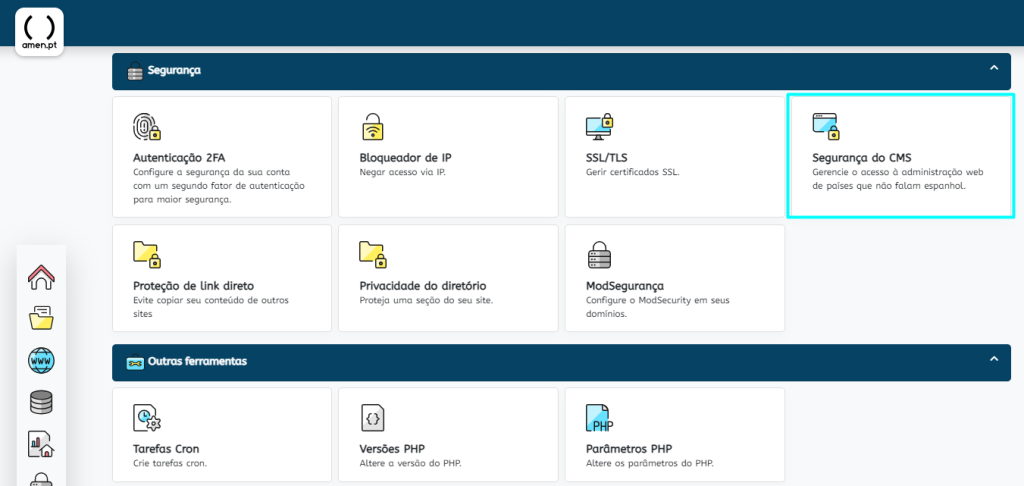Viewport: 1024px width, 486px height.
Task: Open Versões PHP title link
Action: (392, 449)
